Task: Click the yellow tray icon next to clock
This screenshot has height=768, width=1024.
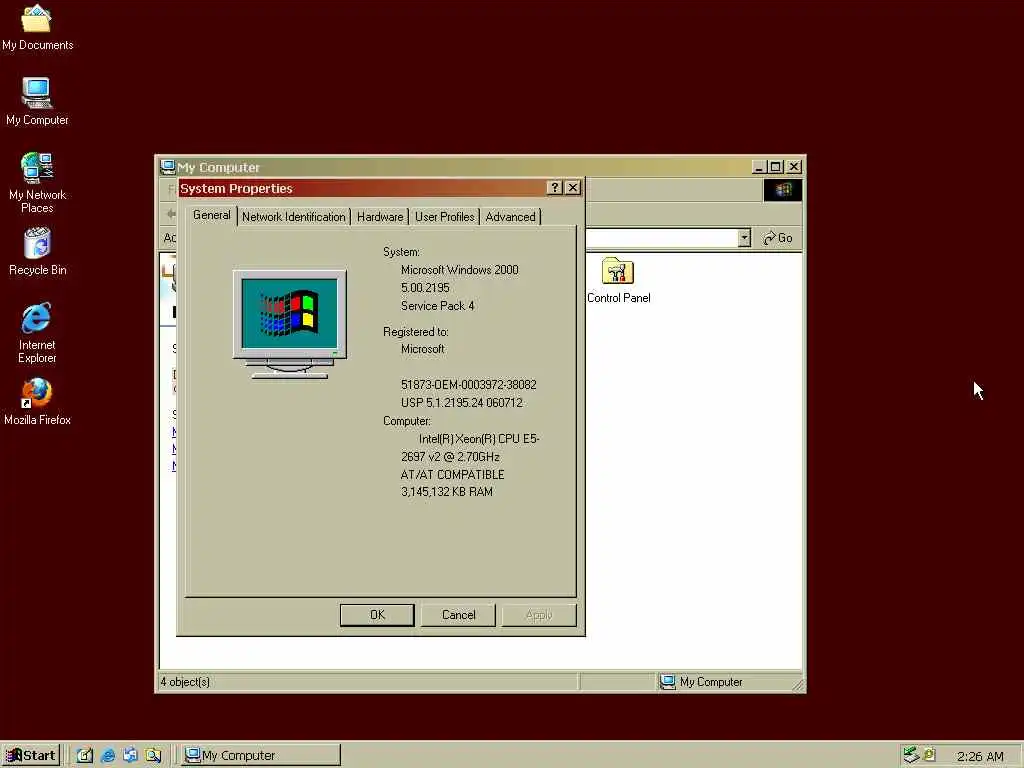Action: pyautogui.click(x=929, y=755)
